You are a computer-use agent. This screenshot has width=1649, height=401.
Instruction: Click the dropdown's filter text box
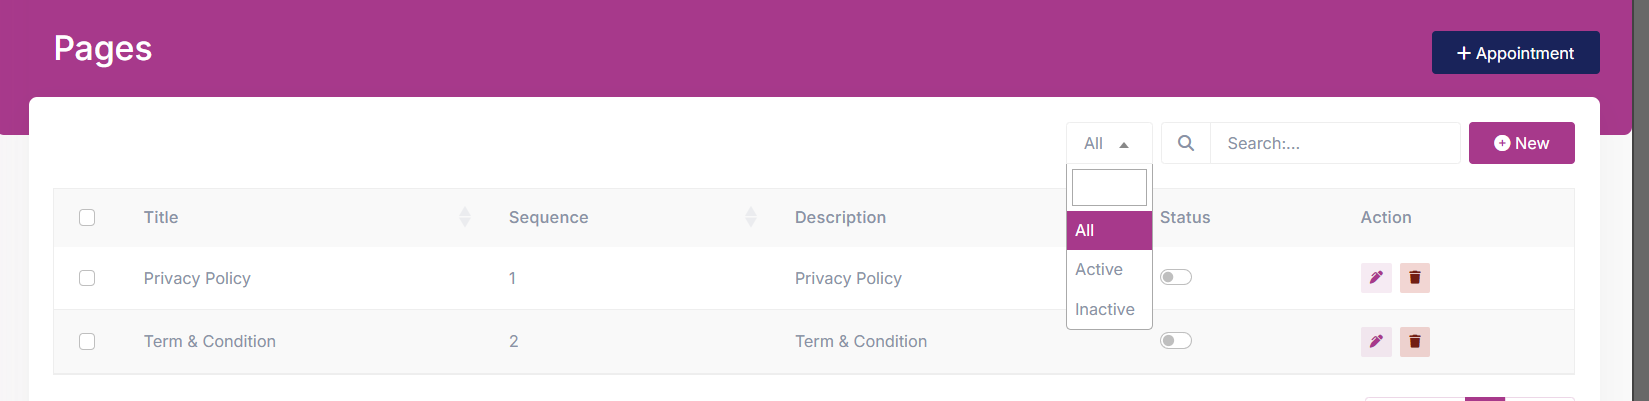[x=1109, y=187]
